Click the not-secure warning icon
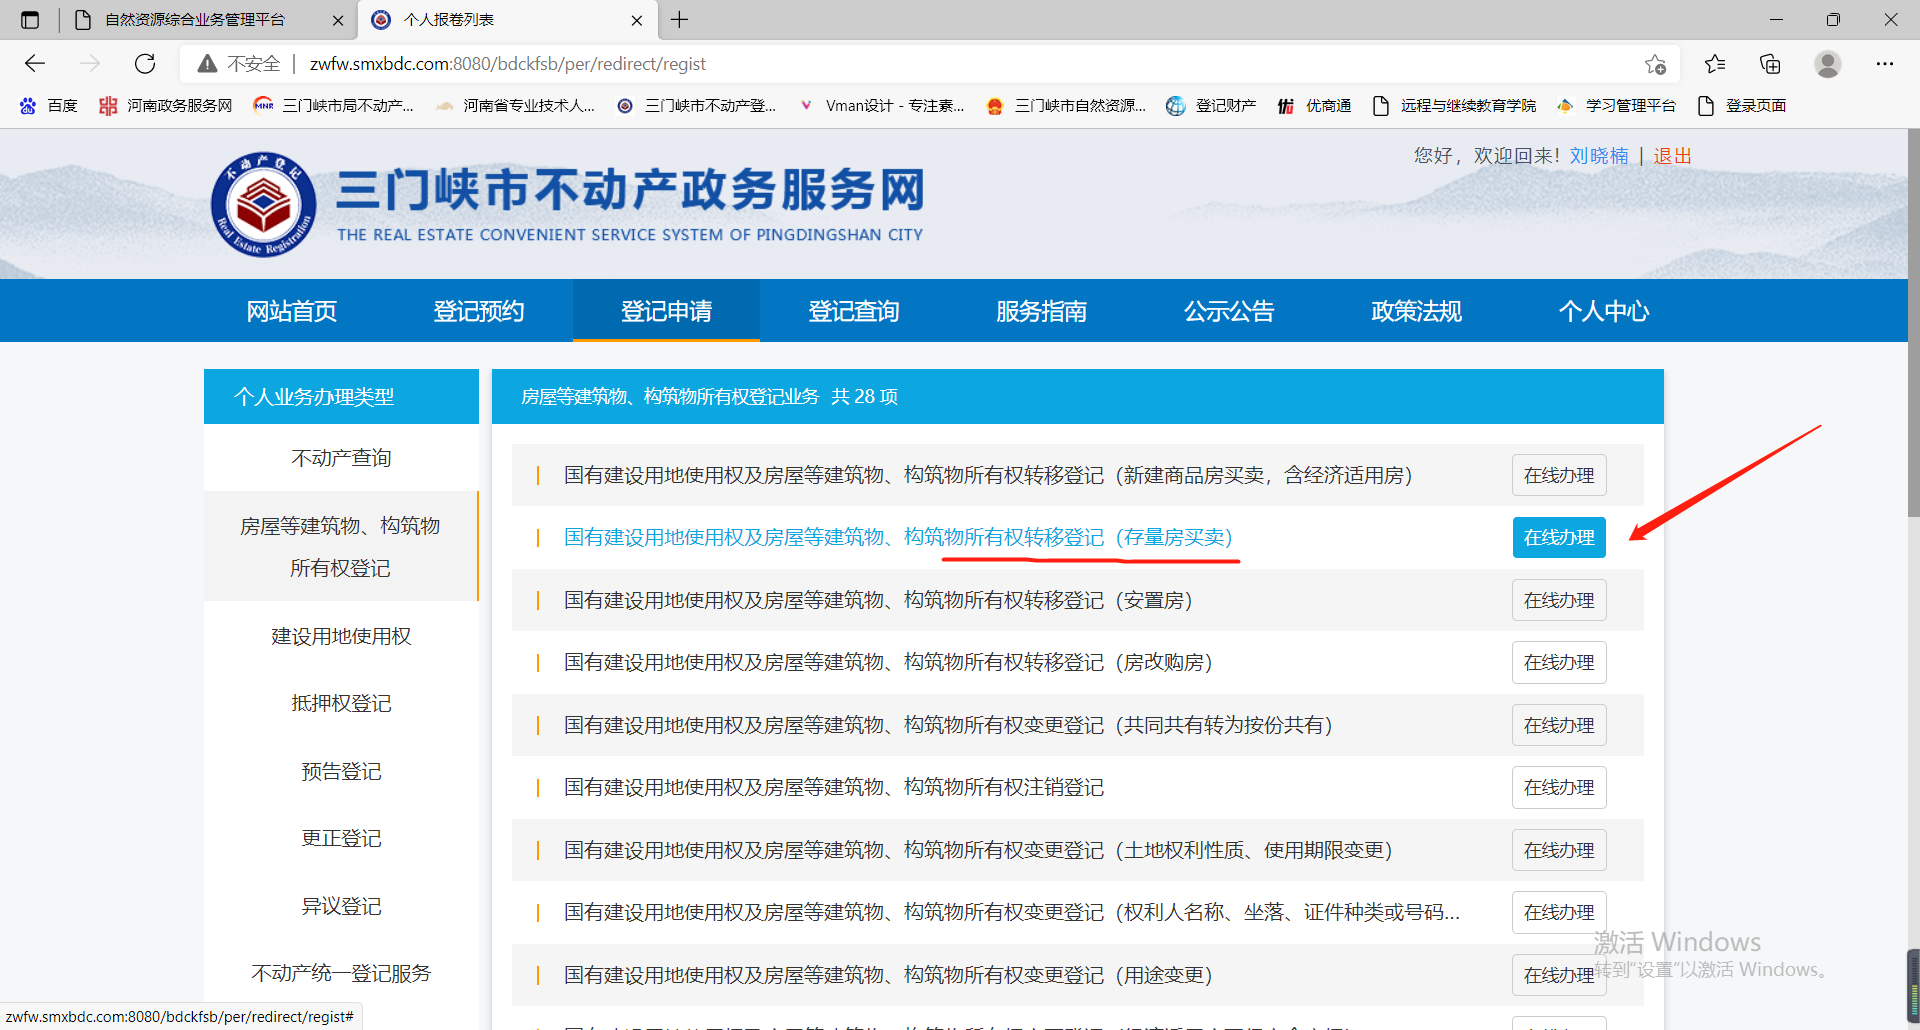 [207, 64]
